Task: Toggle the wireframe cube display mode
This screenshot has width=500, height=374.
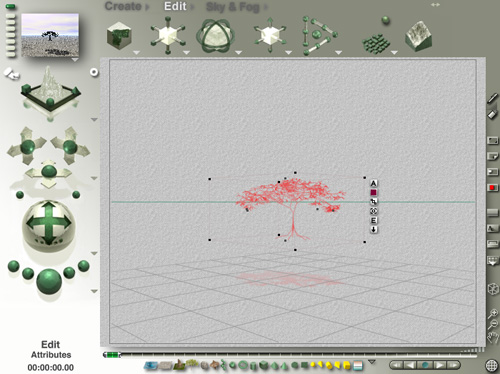Action: [x=493, y=289]
